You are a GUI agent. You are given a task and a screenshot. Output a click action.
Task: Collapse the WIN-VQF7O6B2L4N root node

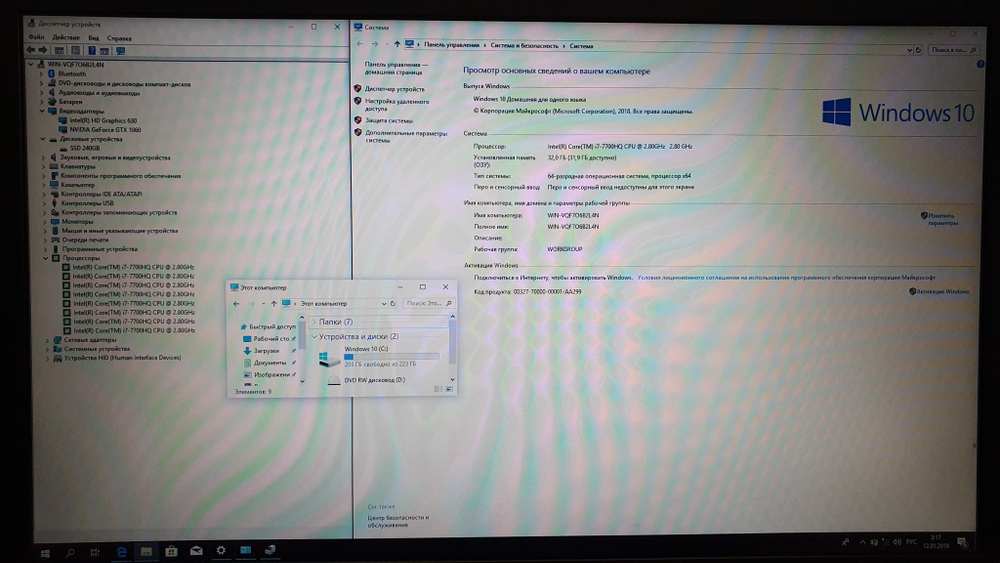30,64
